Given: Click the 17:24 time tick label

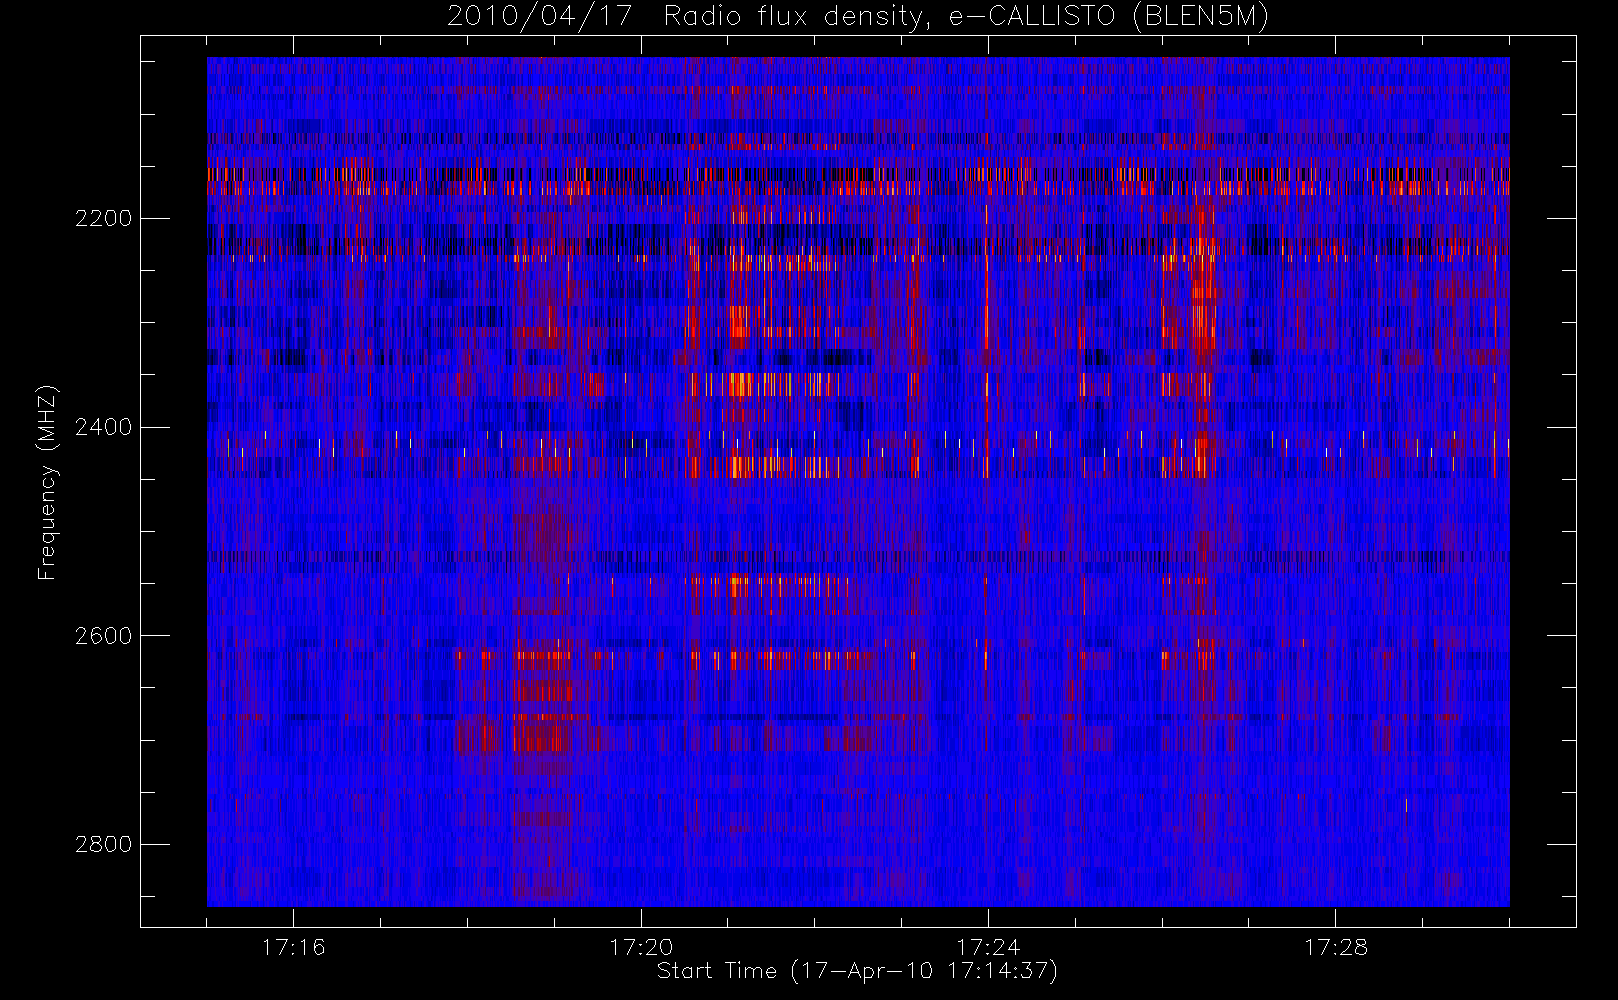Looking at the screenshot, I should (988, 946).
